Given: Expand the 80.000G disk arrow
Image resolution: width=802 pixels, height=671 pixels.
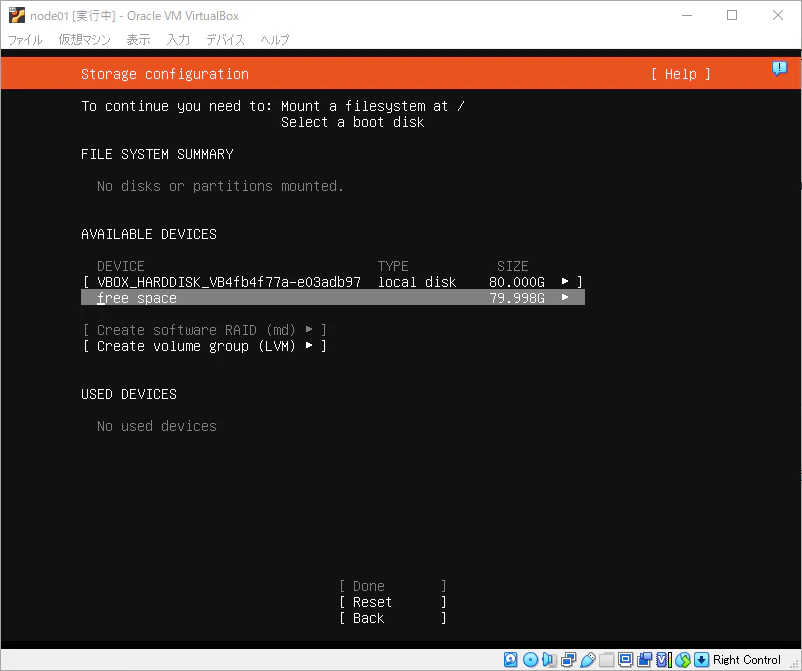Looking at the screenshot, I should (x=565, y=281).
